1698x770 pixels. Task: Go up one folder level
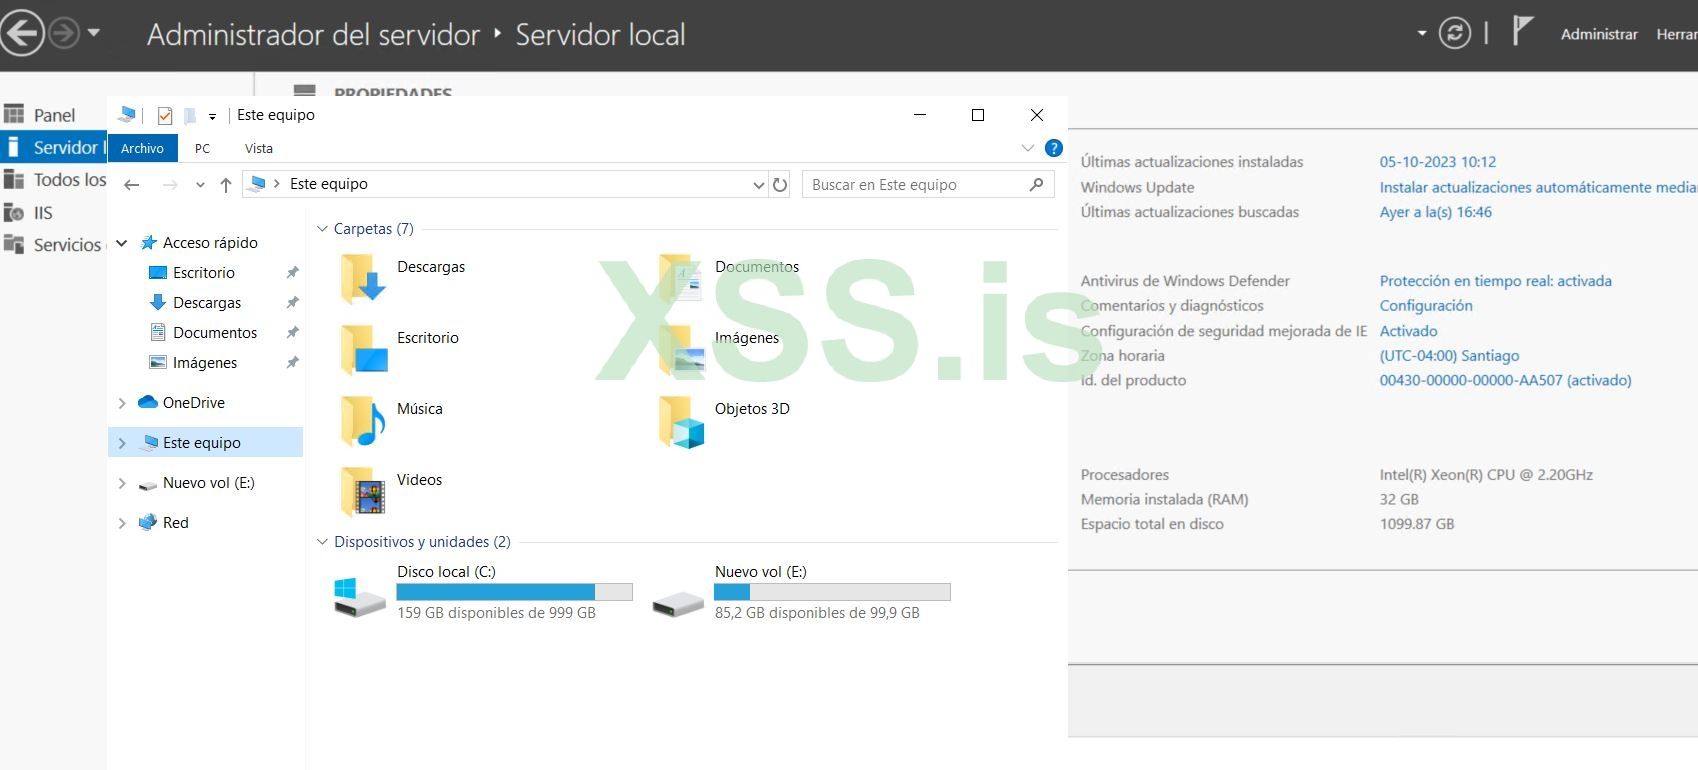226,184
